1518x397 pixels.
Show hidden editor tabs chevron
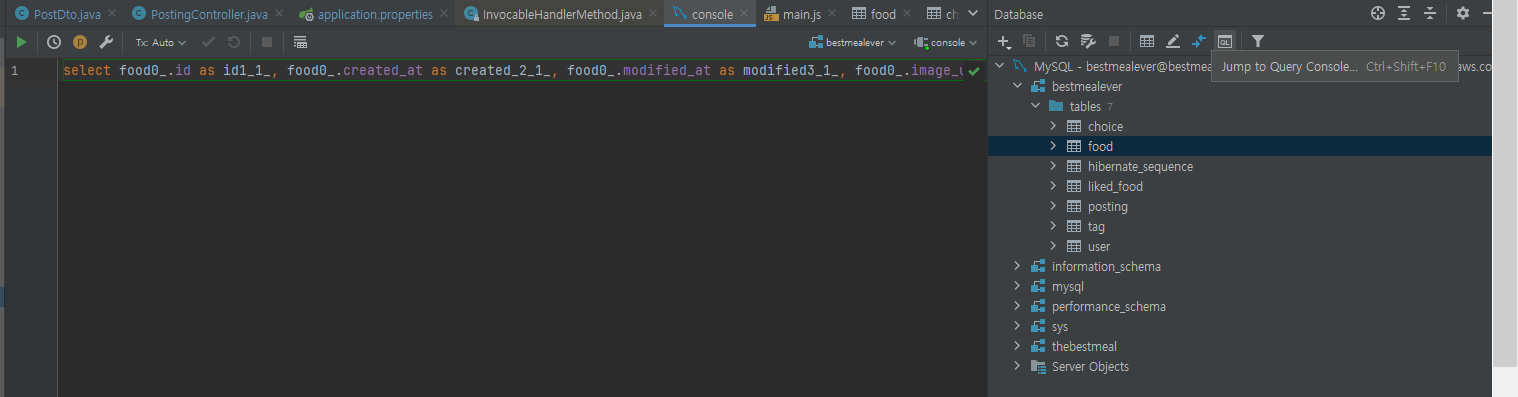pyautogui.click(x=972, y=13)
